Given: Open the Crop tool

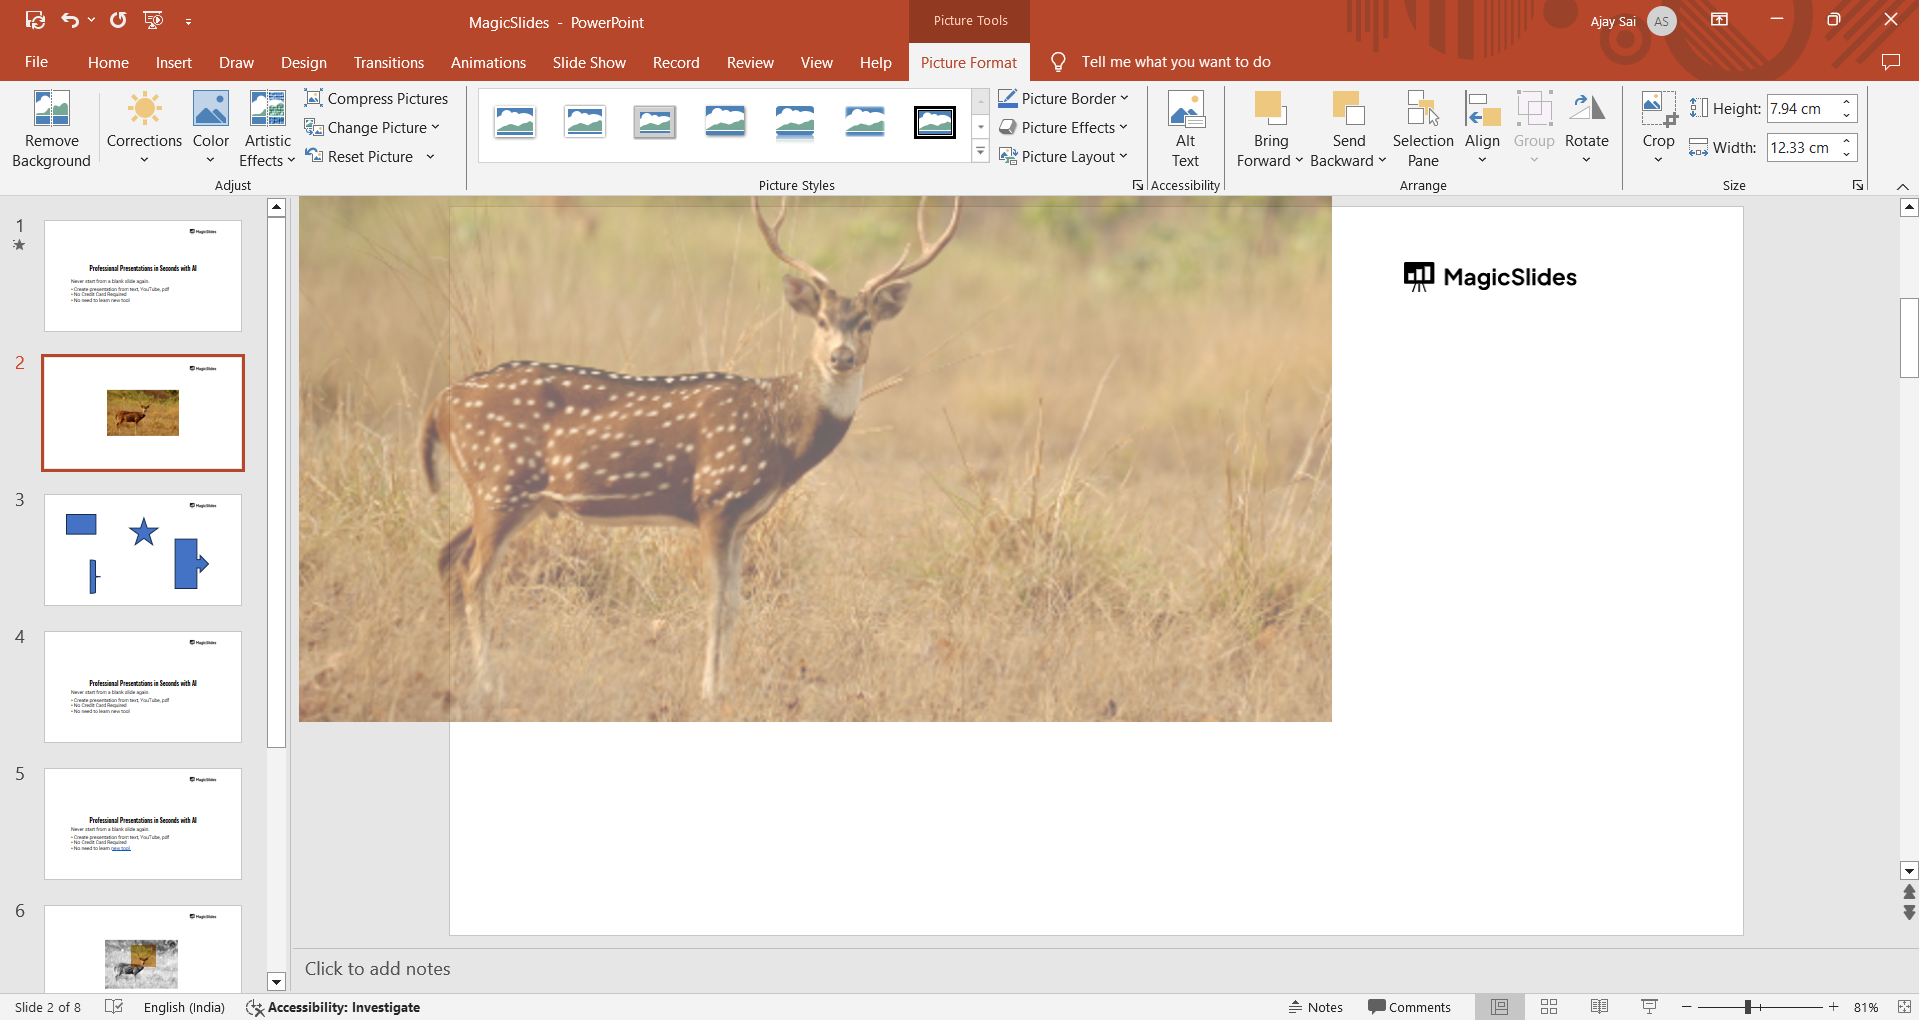Looking at the screenshot, I should [x=1658, y=108].
